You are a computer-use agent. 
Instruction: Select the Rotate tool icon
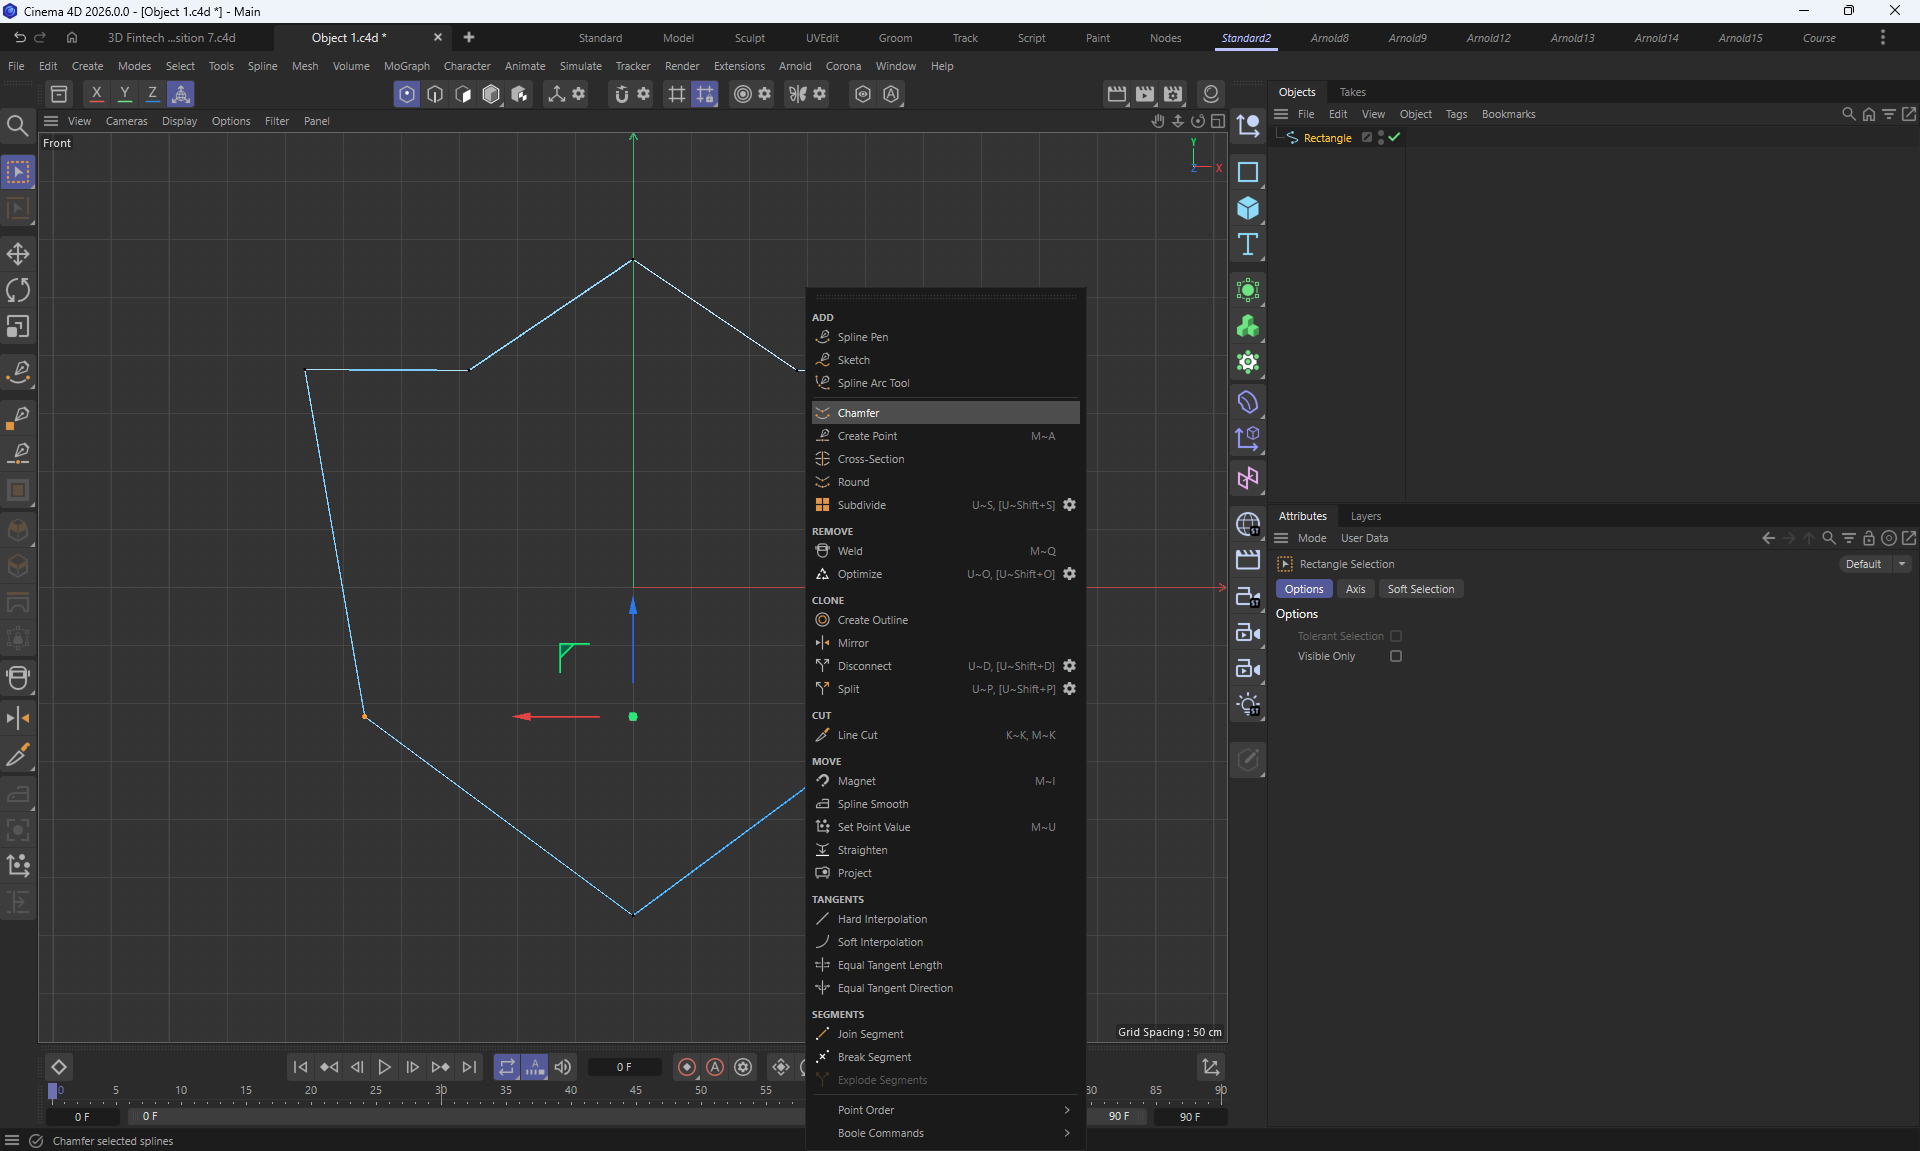point(18,291)
